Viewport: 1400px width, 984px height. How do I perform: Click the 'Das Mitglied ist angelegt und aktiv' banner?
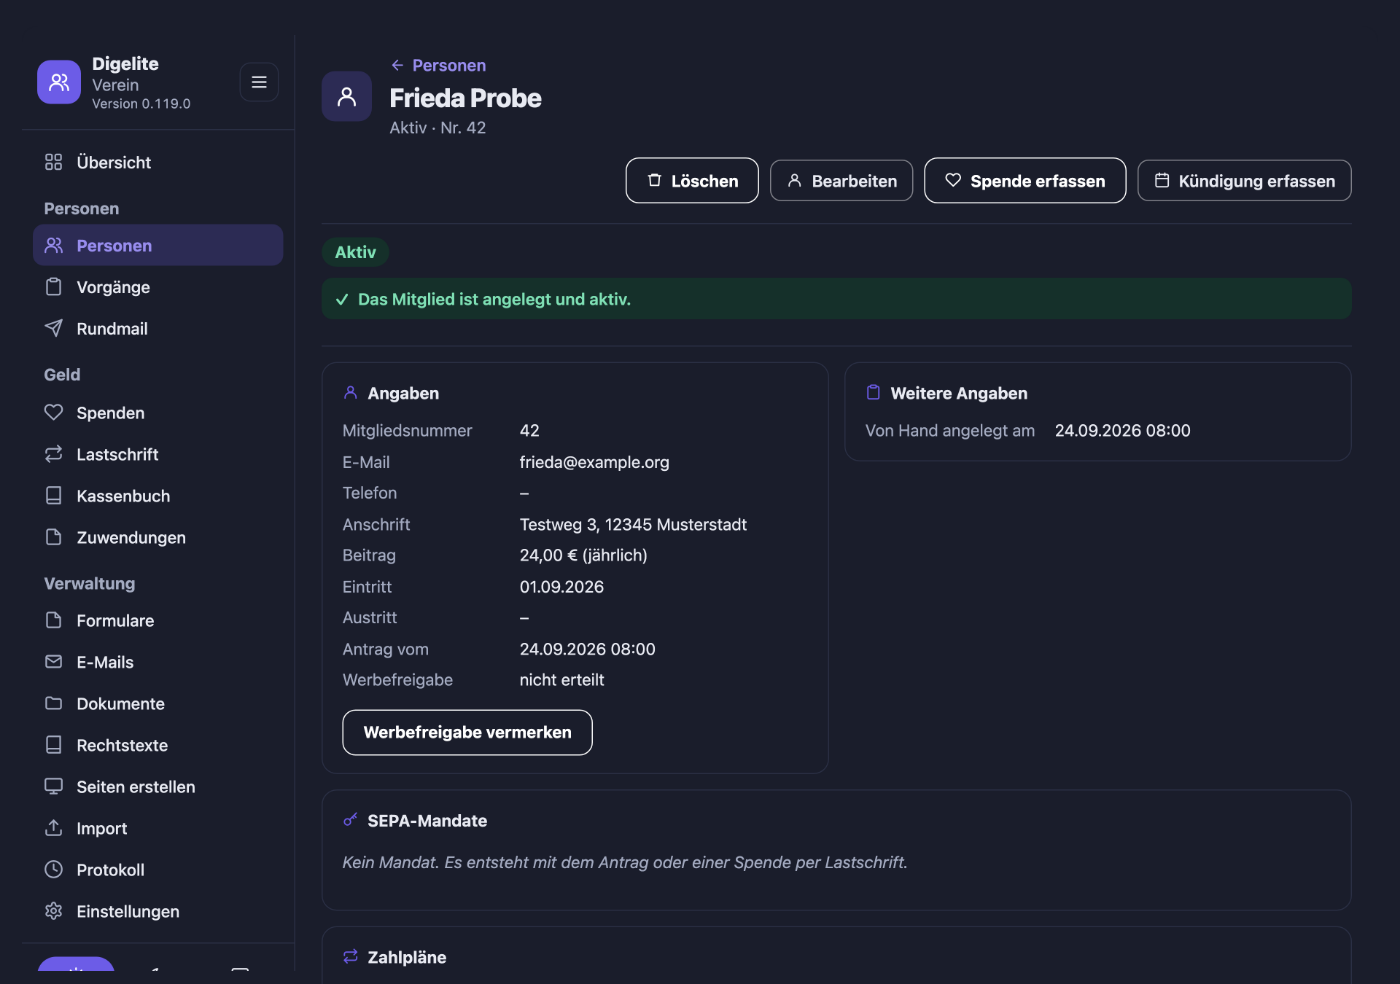(836, 299)
